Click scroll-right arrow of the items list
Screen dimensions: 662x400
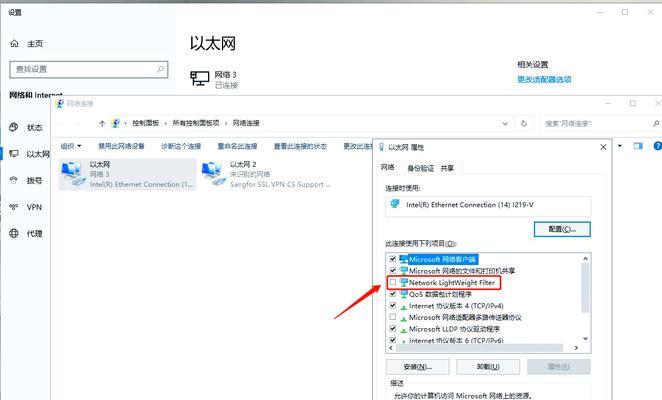[576, 348]
